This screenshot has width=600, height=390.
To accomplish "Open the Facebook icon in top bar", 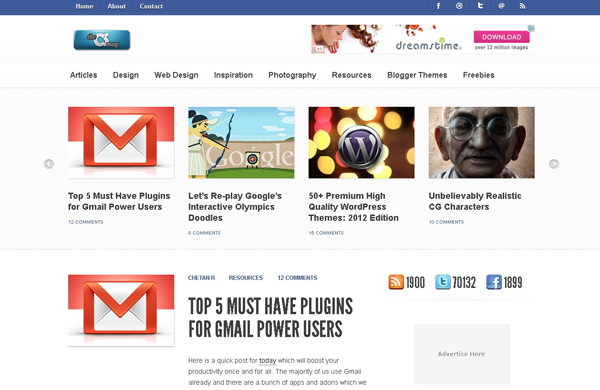I will pyautogui.click(x=438, y=6).
